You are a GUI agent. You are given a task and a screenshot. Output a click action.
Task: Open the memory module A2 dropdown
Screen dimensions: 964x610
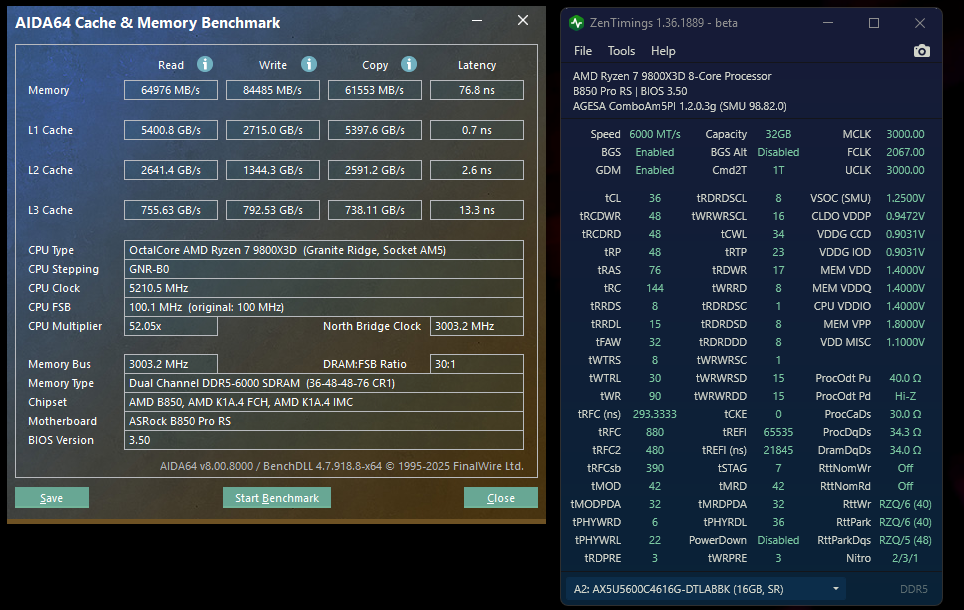[705, 588]
